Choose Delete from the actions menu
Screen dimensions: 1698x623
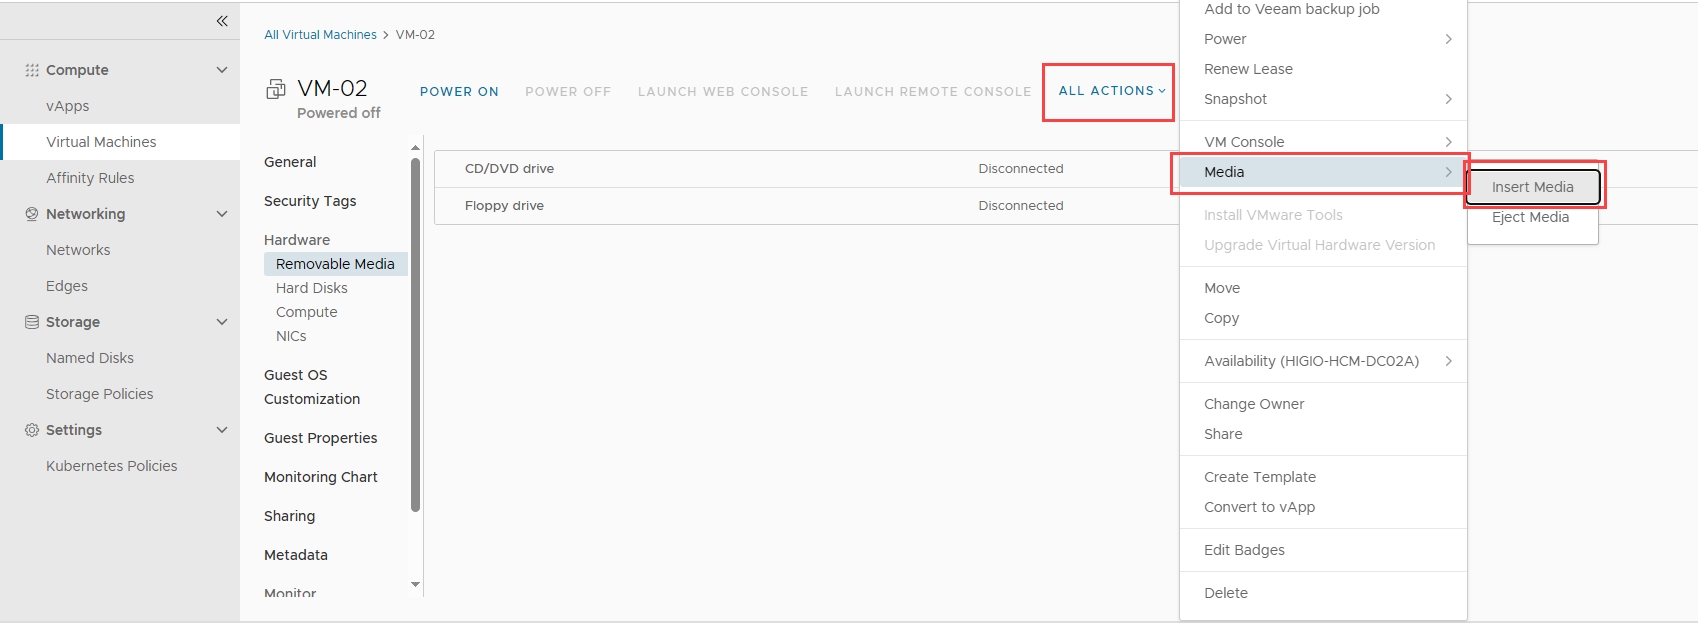(x=1225, y=593)
